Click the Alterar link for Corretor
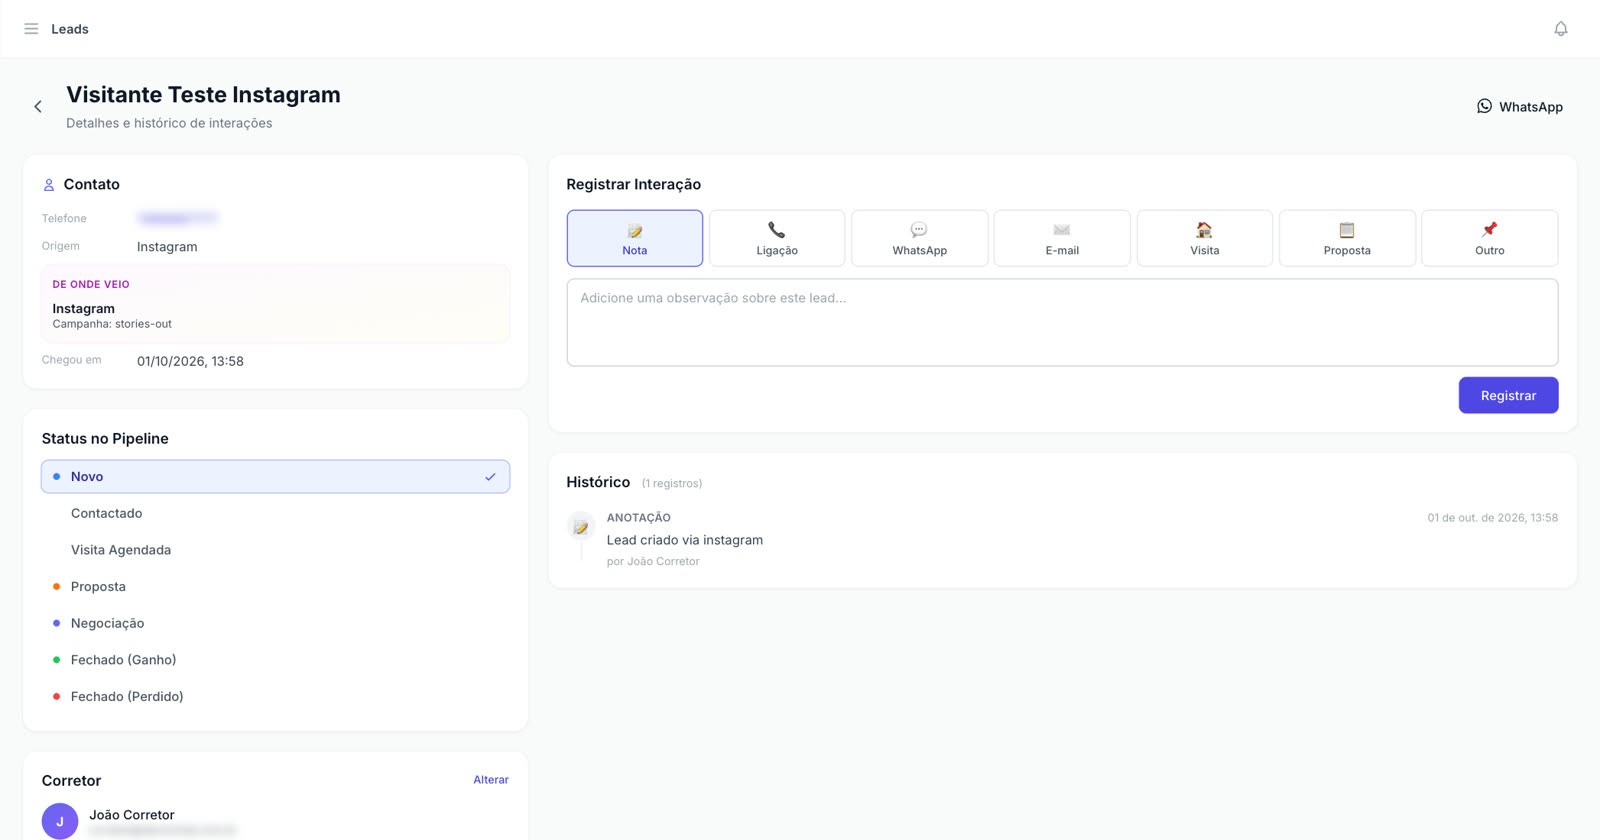1600x840 pixels. point(491,780)
